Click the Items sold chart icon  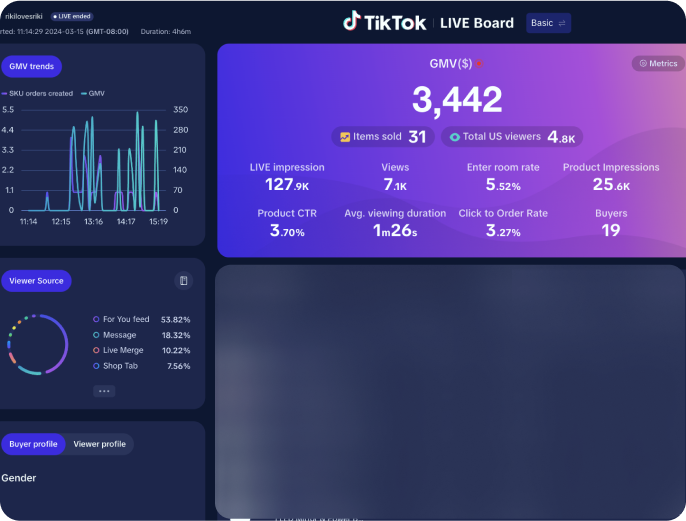click(345, 137)
